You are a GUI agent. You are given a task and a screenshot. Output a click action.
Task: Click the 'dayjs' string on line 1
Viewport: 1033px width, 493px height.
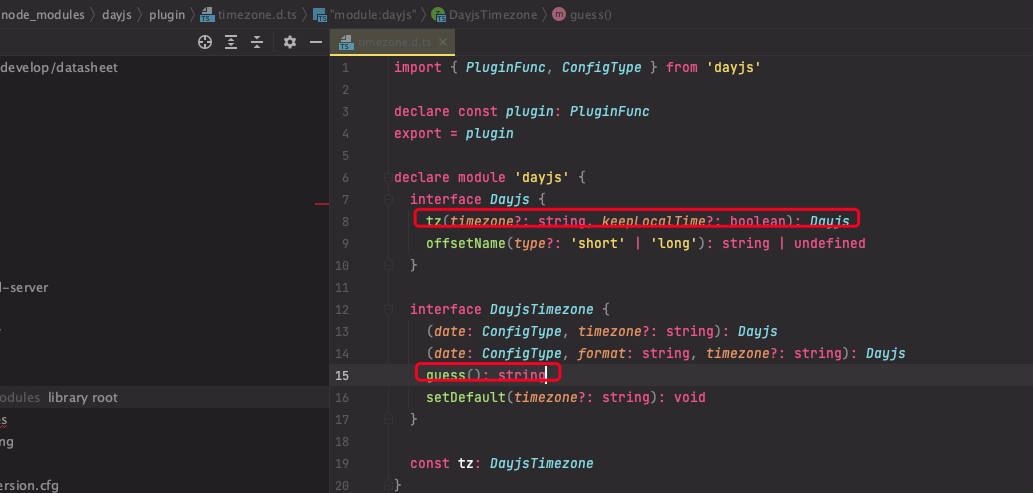pos(733,67)
